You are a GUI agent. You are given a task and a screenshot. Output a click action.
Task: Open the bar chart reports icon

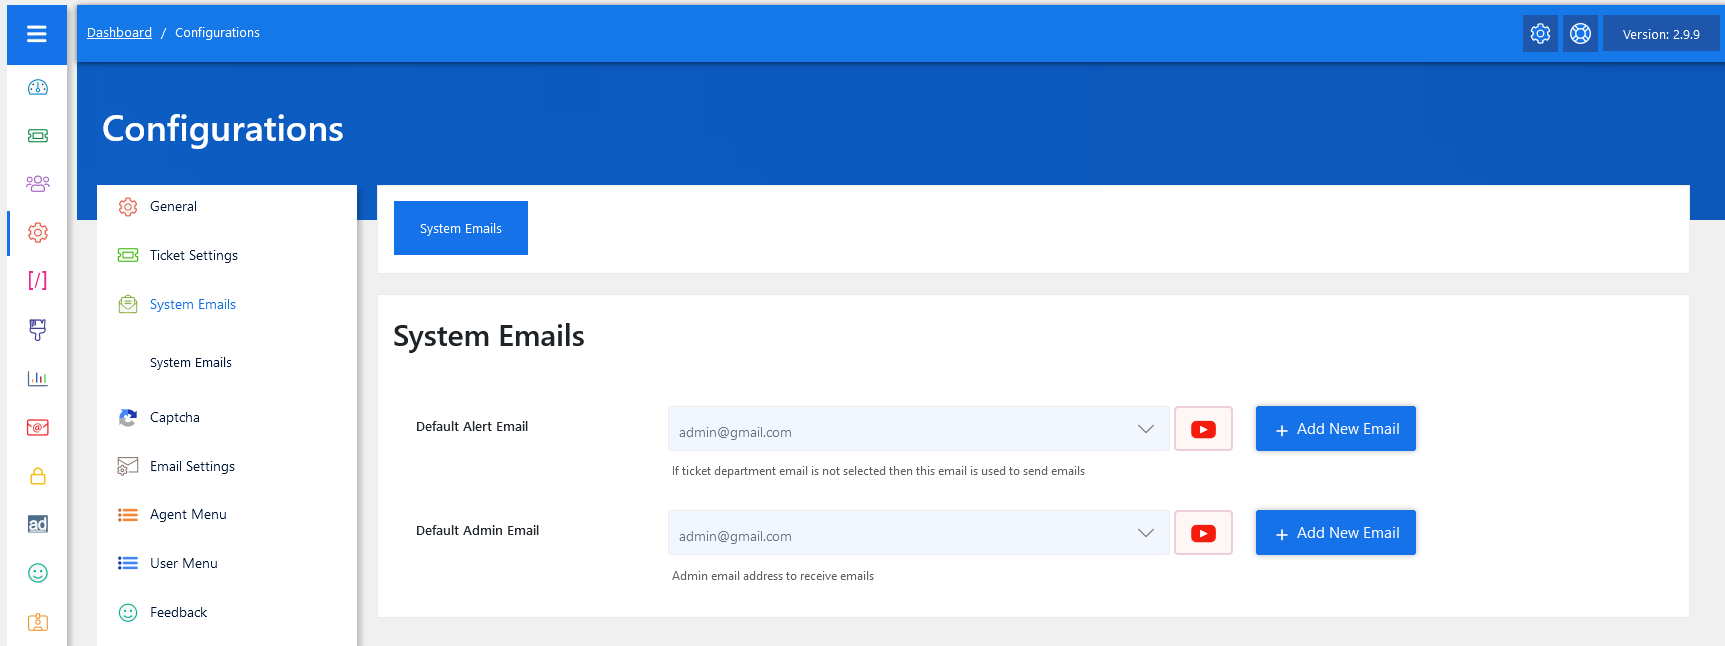point(38,378)
